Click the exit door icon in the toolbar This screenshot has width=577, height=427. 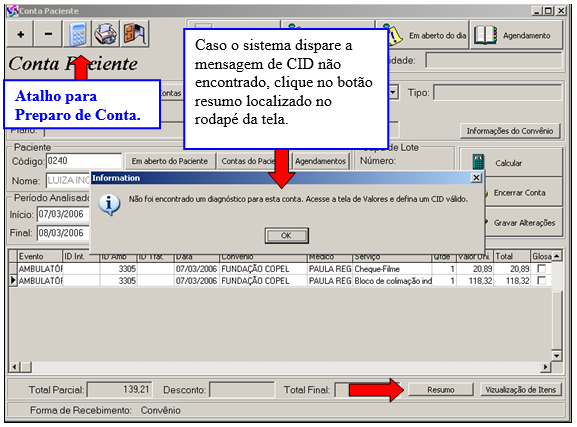[x=134, y=34]
